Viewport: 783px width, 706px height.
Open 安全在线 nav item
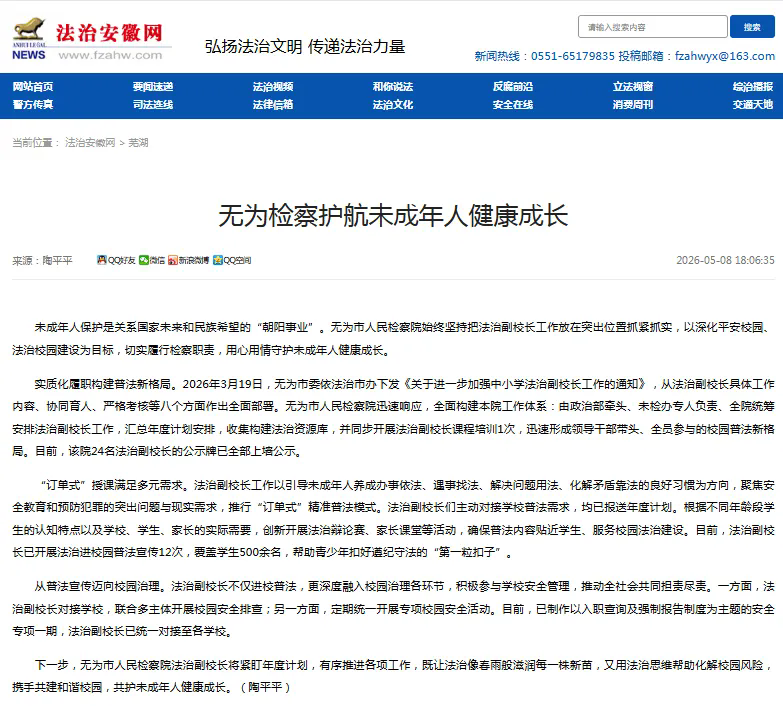[513, 105]
